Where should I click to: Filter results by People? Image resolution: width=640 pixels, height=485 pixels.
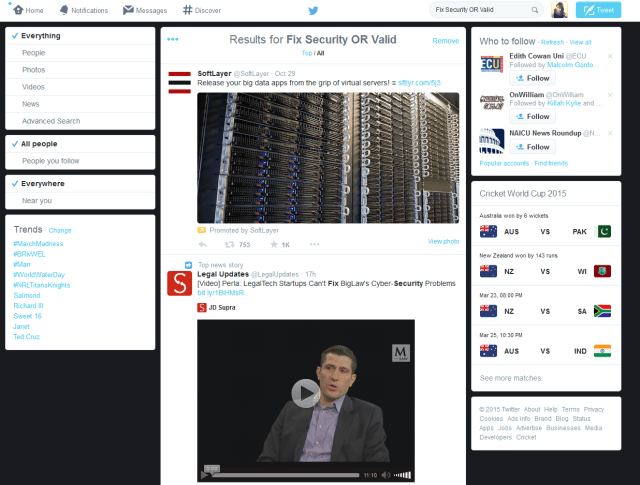80,53
